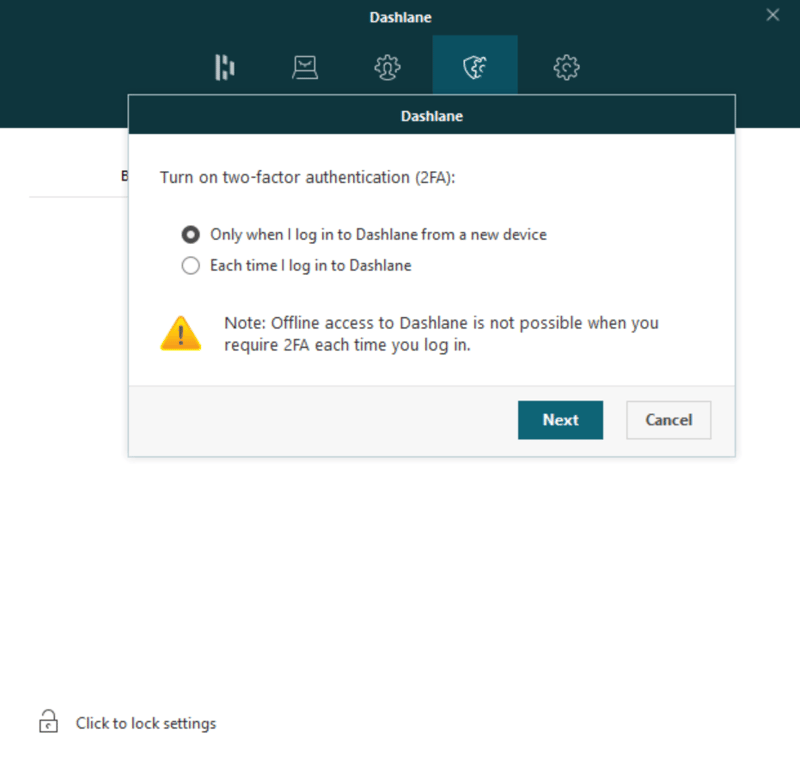Screen dimensions: 800x769
Task: Open the sync laptop settings tab icon
Action: click(305, 67)
